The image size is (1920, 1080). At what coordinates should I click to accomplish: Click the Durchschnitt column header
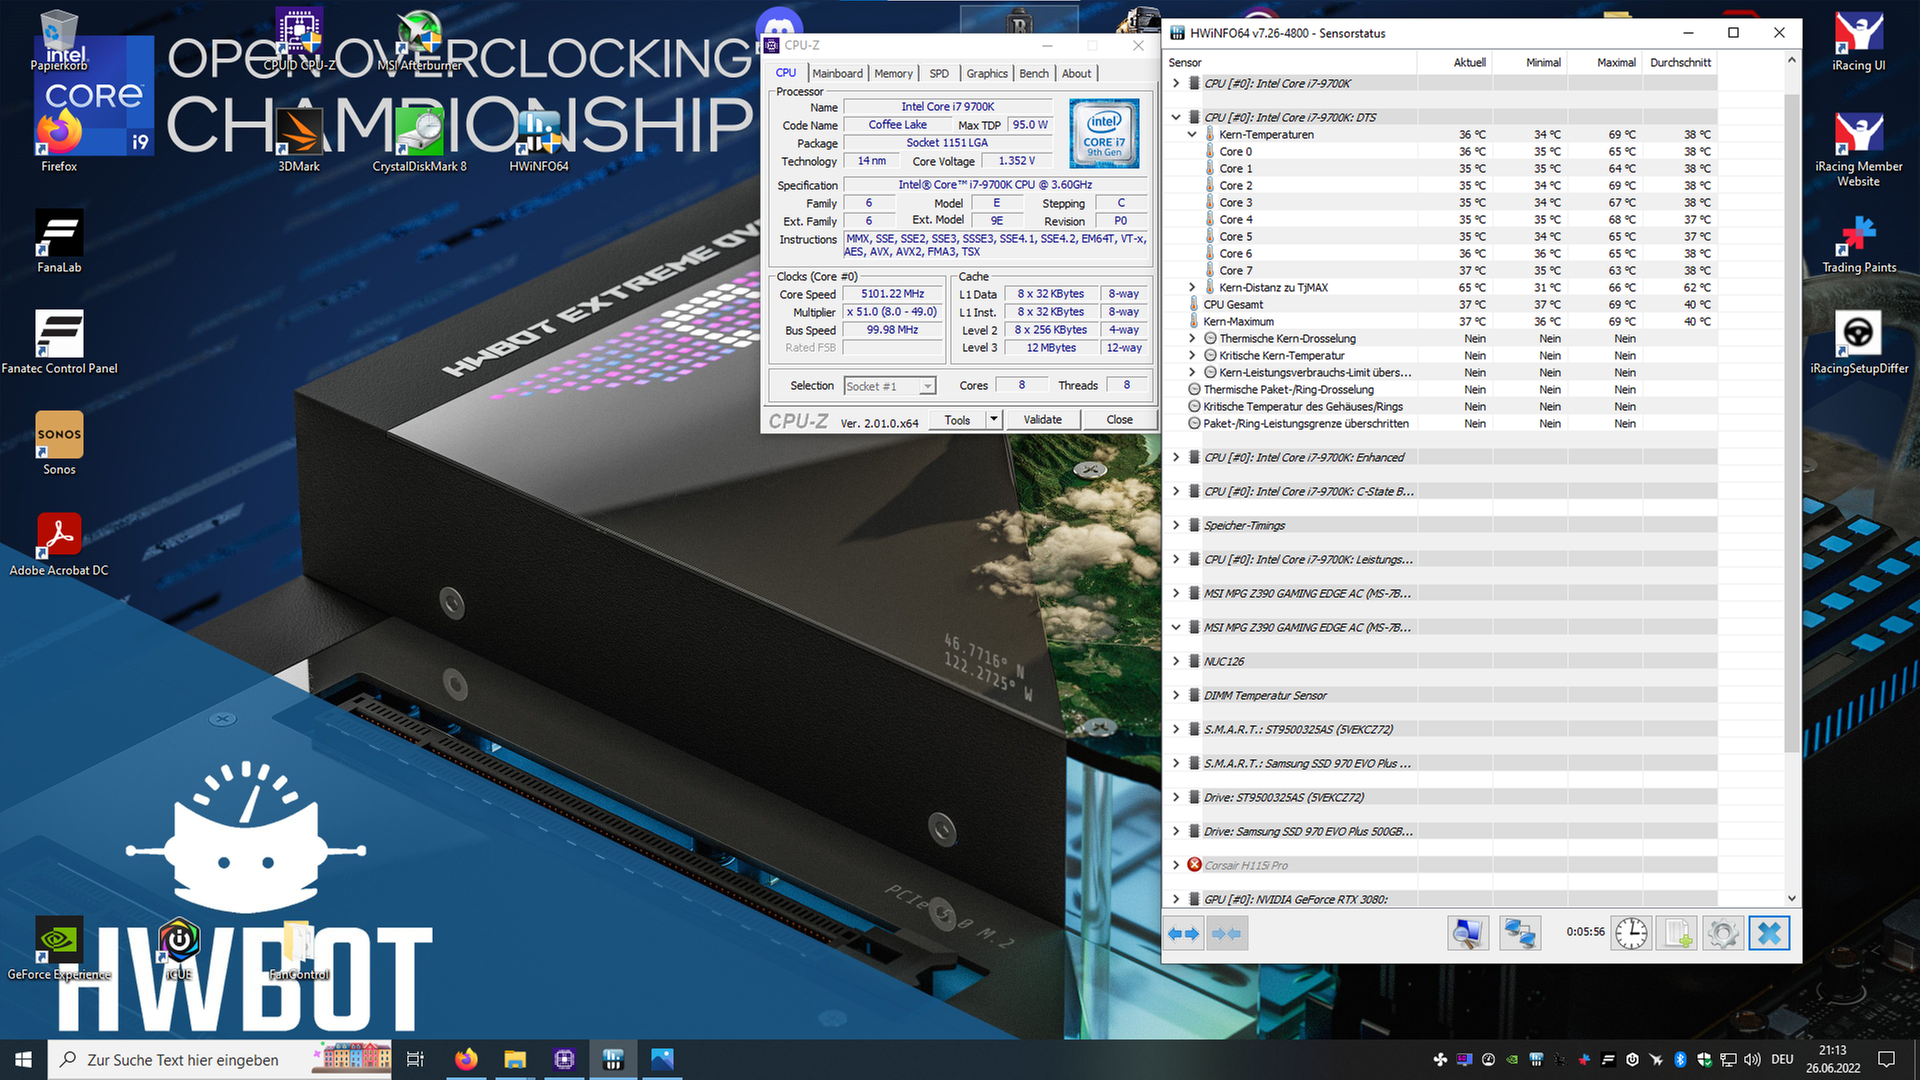[1680, 62]
